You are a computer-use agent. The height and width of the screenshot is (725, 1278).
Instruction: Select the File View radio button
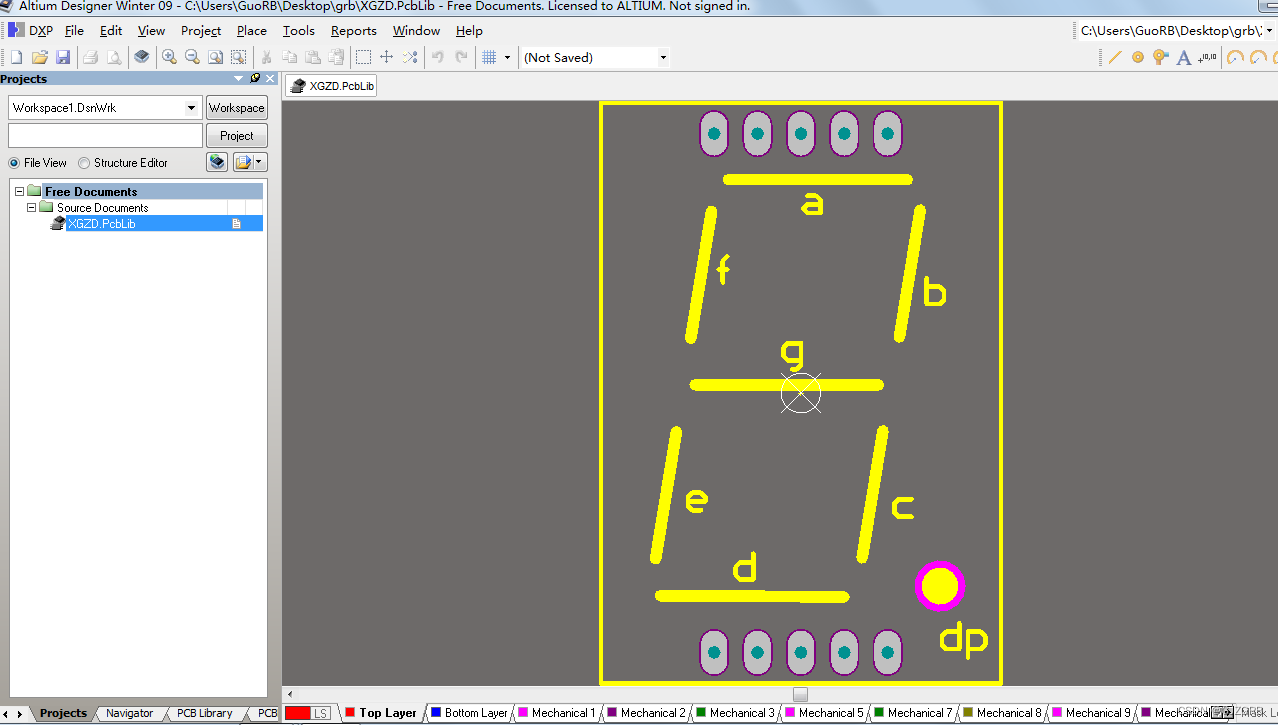tap(12, 162)
